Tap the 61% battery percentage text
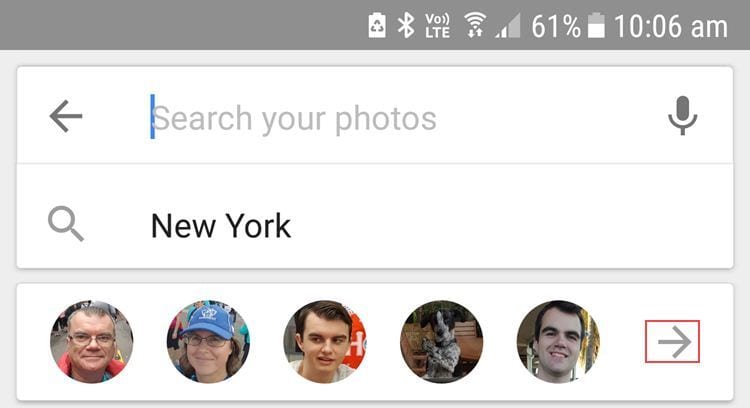The width and height of the screenshot is (750, 408). click(556, 27)
